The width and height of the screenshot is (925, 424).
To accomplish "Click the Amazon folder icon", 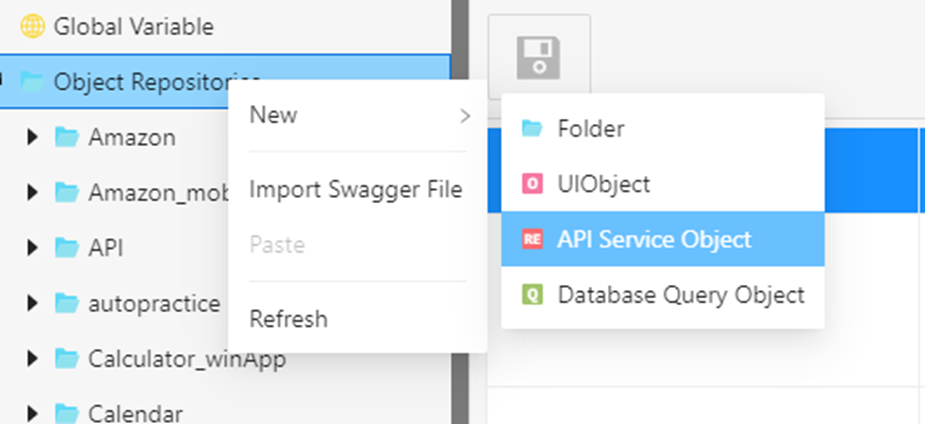I will (67, 137).
